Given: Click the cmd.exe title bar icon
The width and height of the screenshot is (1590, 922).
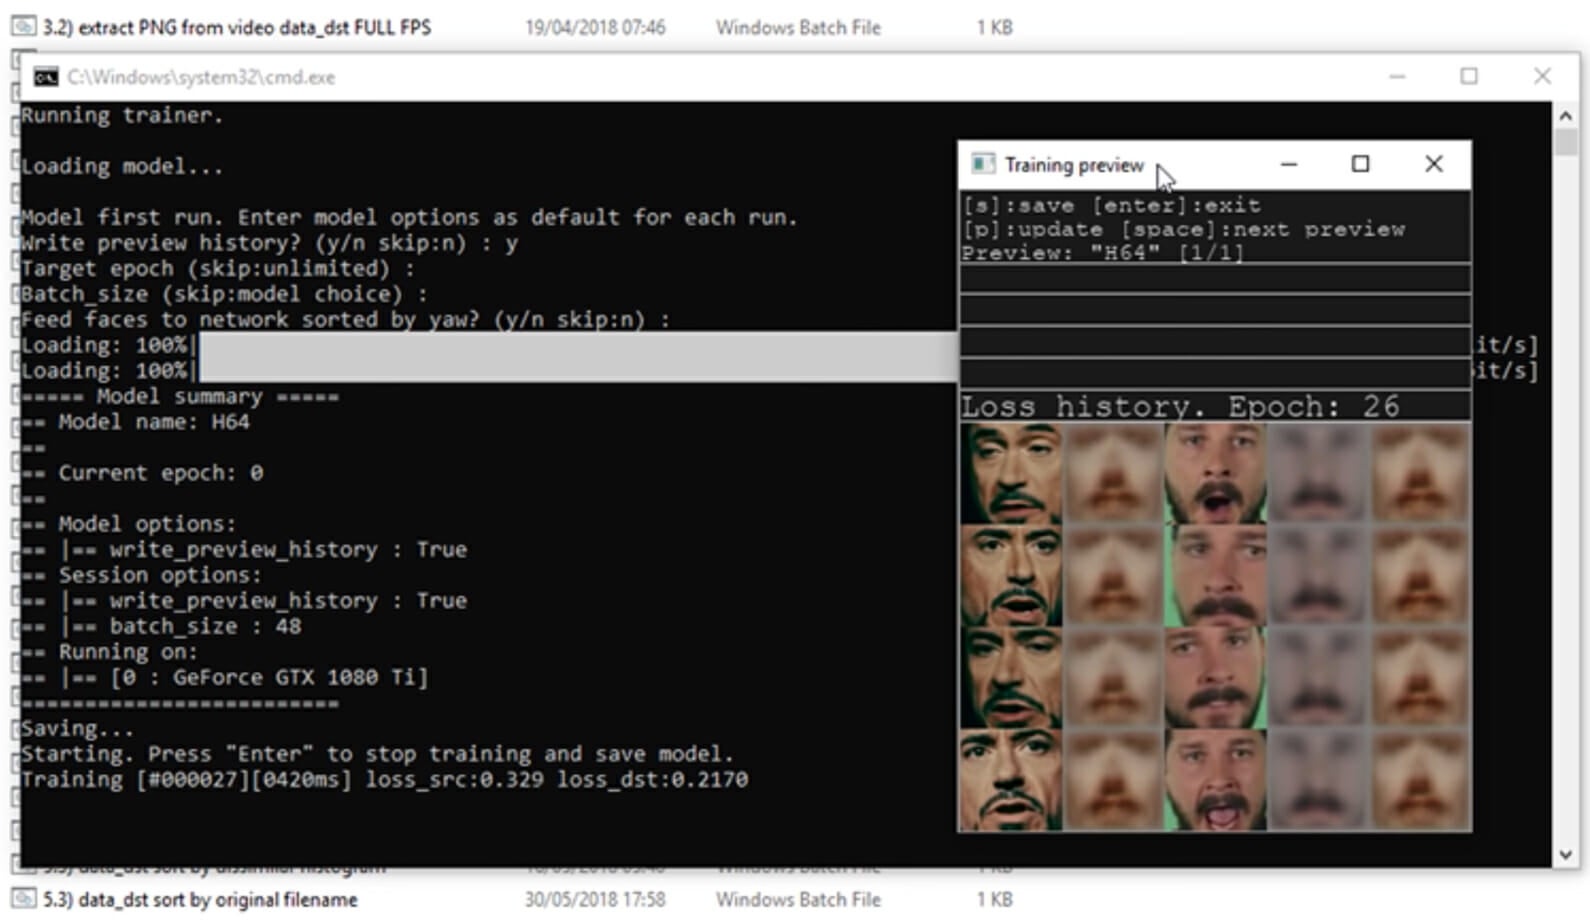Looking at the screenshot, I should (46, 77).
